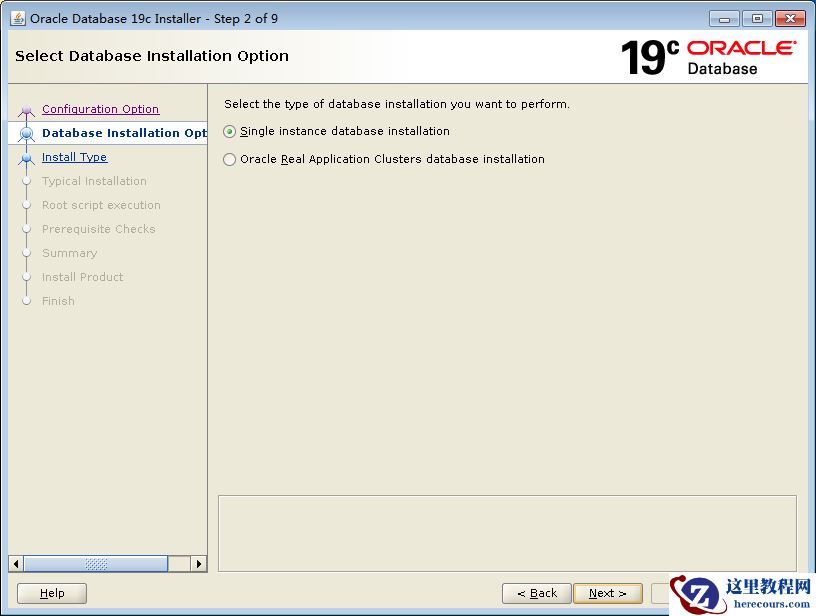Open the Help button
The width and height of the screenshot is (816, 616).
coord(52,593)
